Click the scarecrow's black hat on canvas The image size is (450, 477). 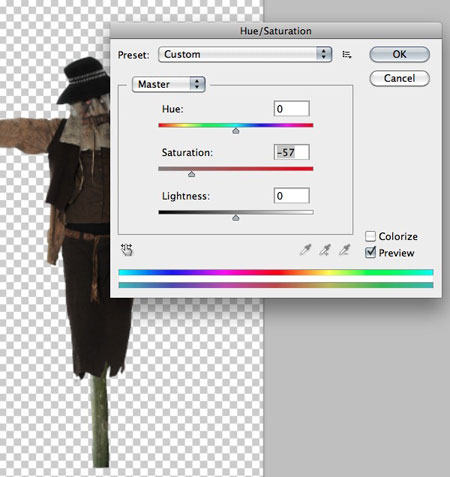pos(83,80)
